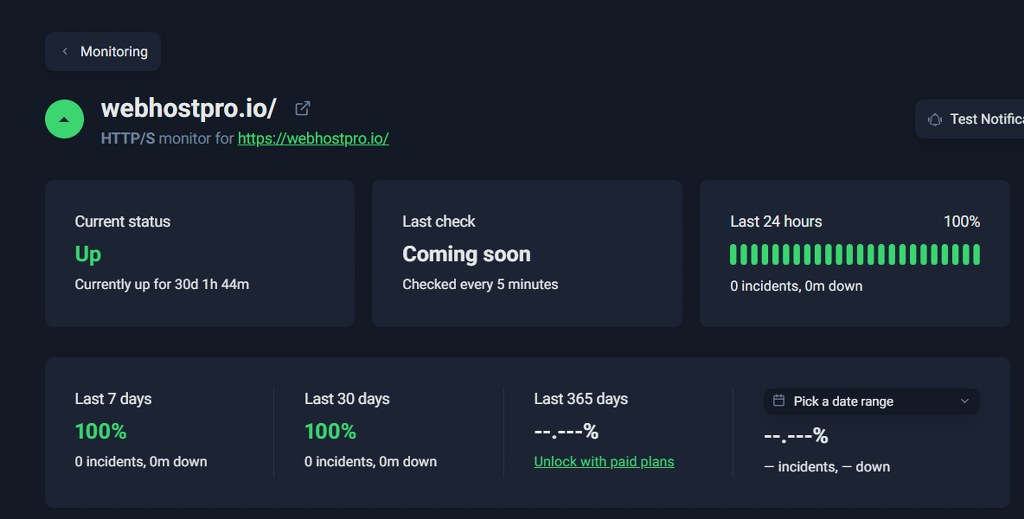Viewport: 1024px width, 519px height.
Task: Click the 'Up' current status text
Action: [88, 254]
